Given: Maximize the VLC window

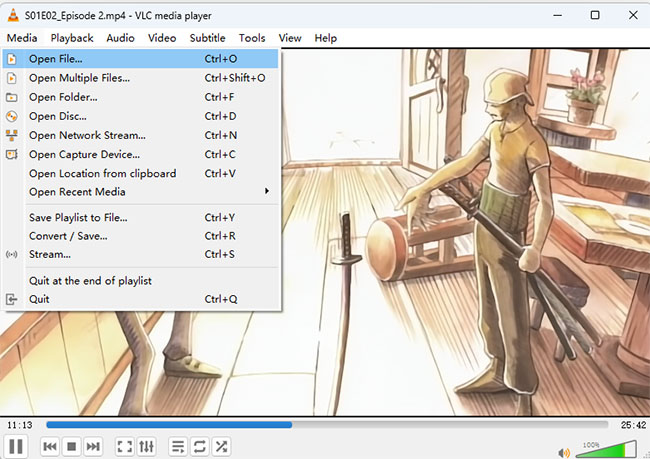Looking at the screenshot, I should tap(595, 15).
